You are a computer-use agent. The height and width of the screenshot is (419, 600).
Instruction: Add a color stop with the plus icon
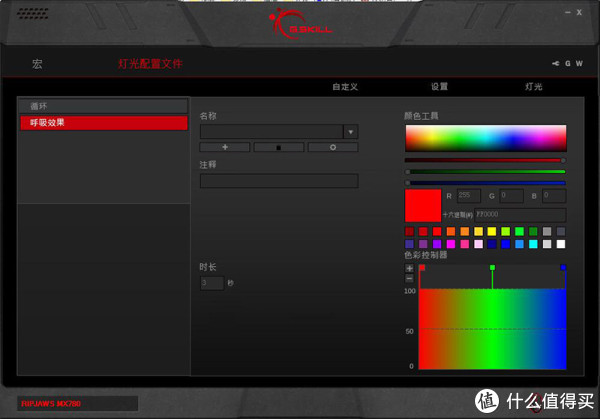click(x=409, y=268)
